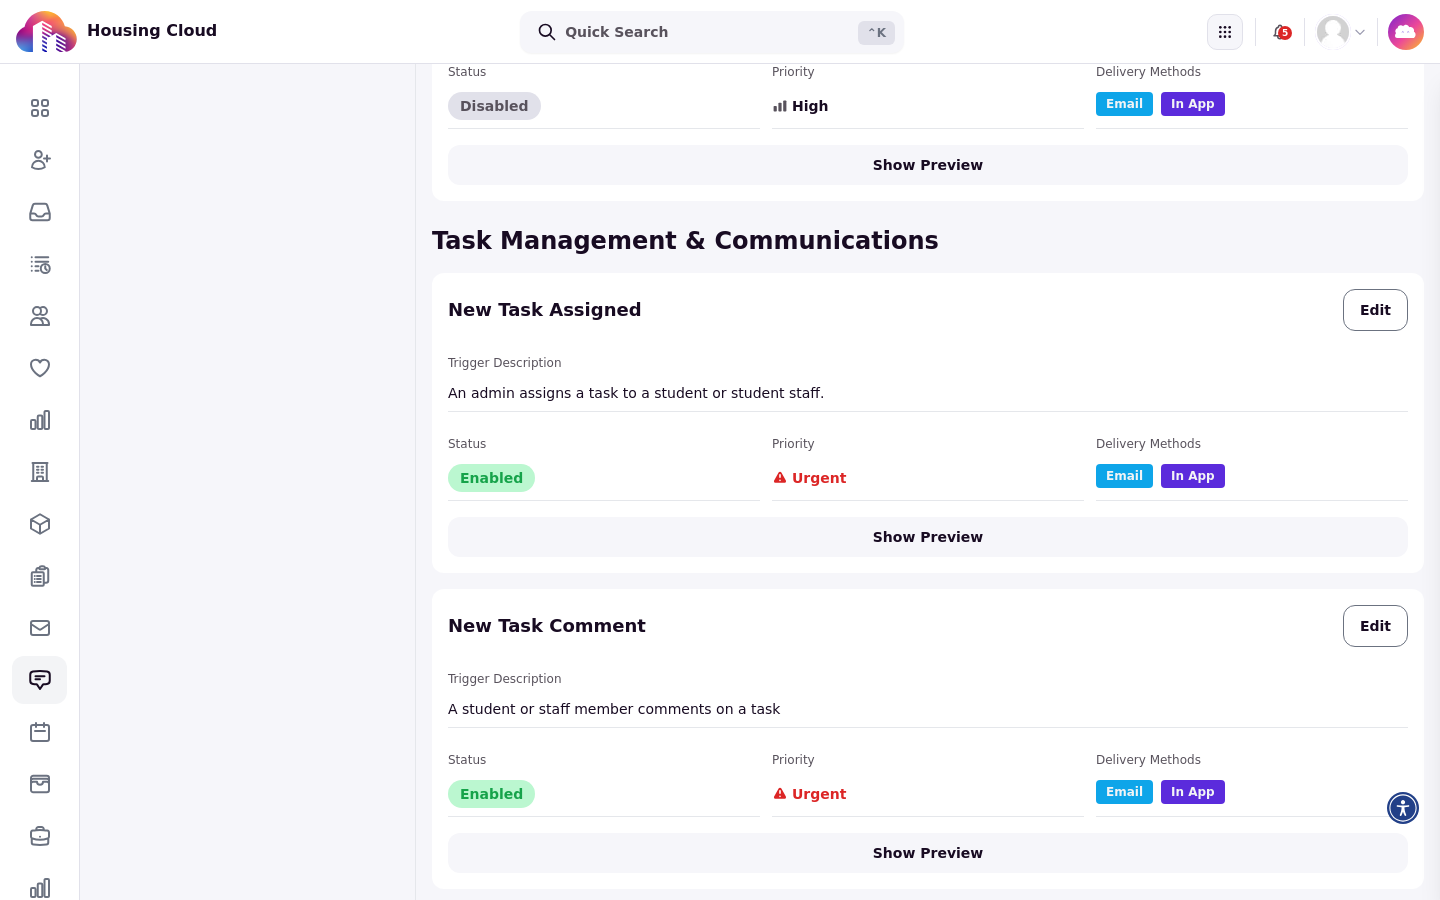Open the archive box icon in sidebar
The image size is (1440, 900).
40,784
